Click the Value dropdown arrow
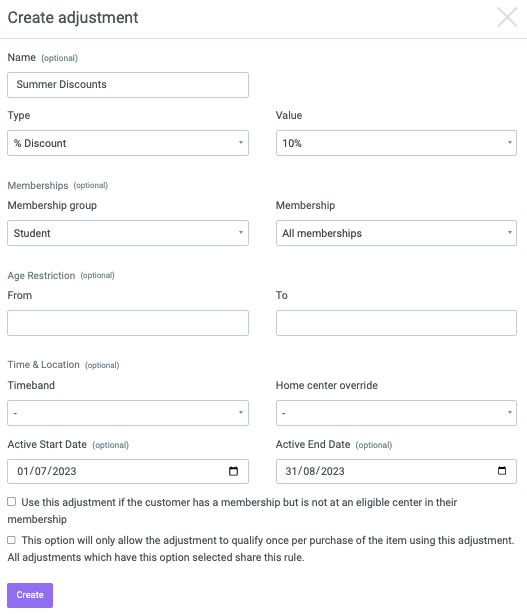Image resolution: width=527 pixels, height=614 pixels. coord(509,143)
